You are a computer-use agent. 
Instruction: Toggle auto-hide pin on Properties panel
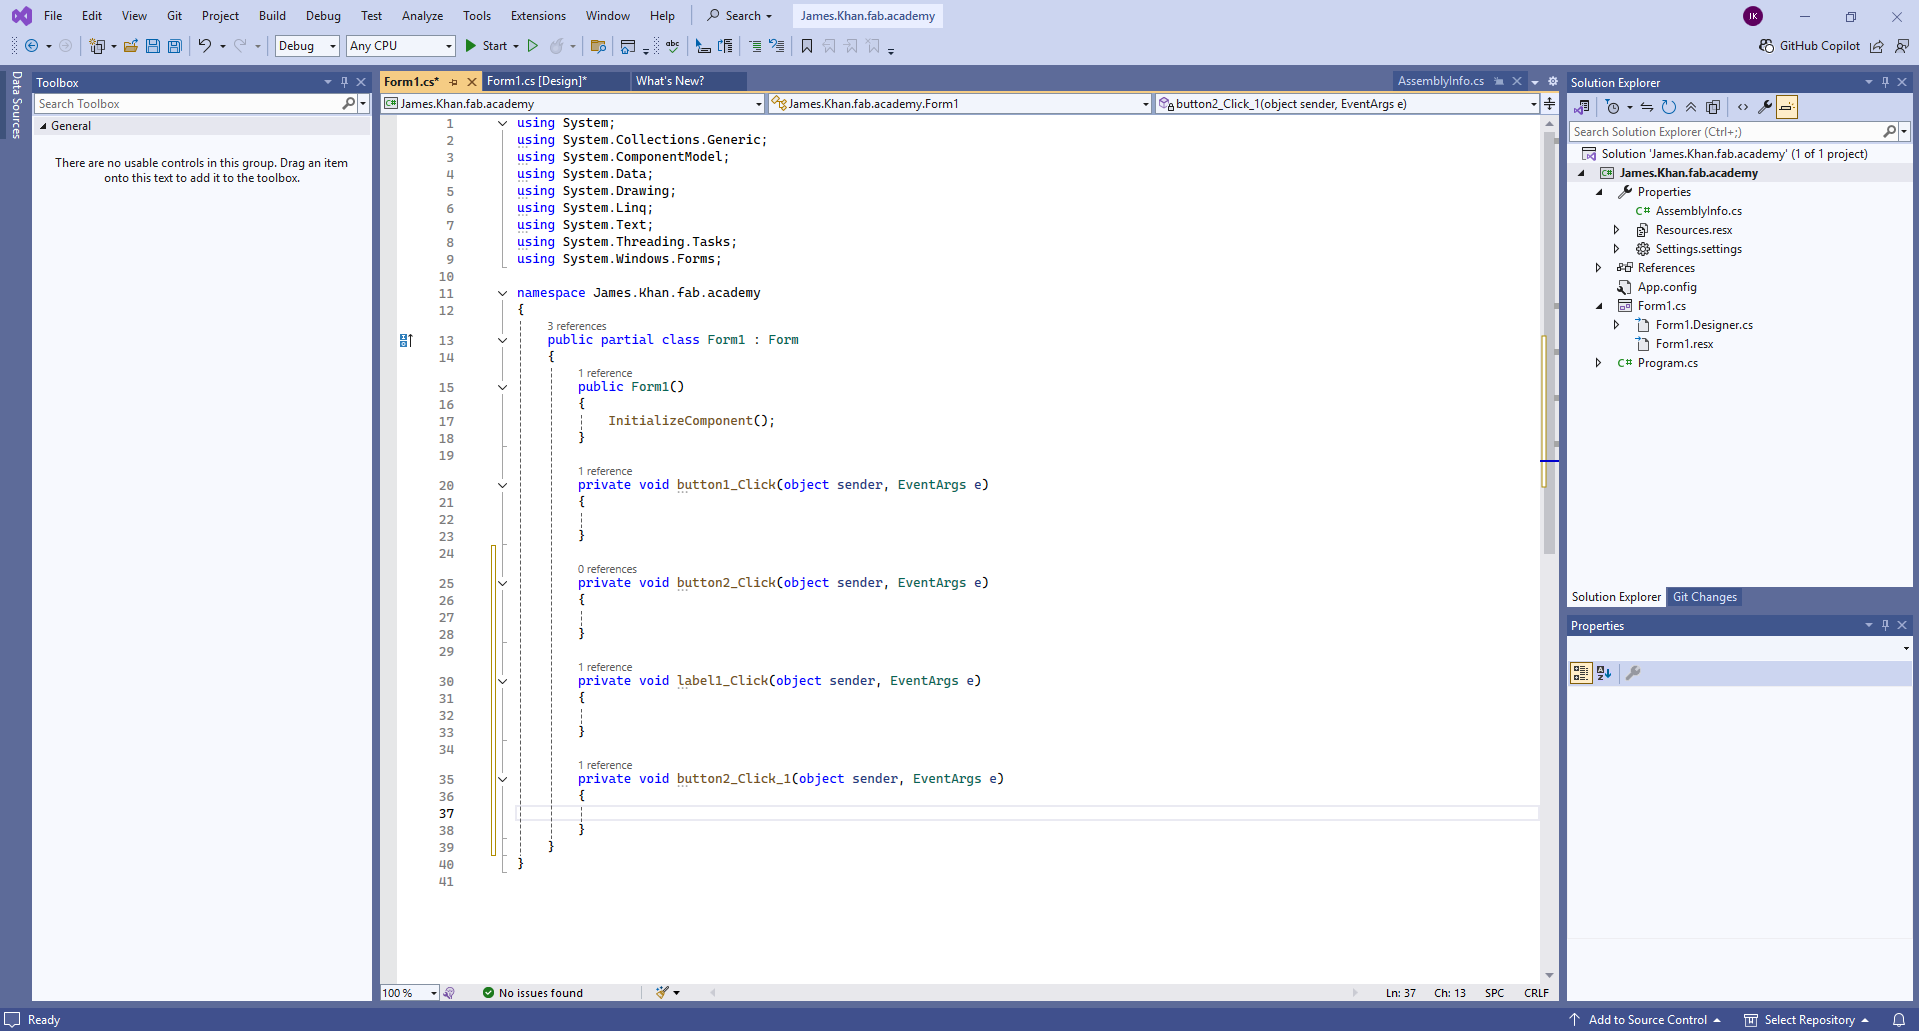(1885, 625)
